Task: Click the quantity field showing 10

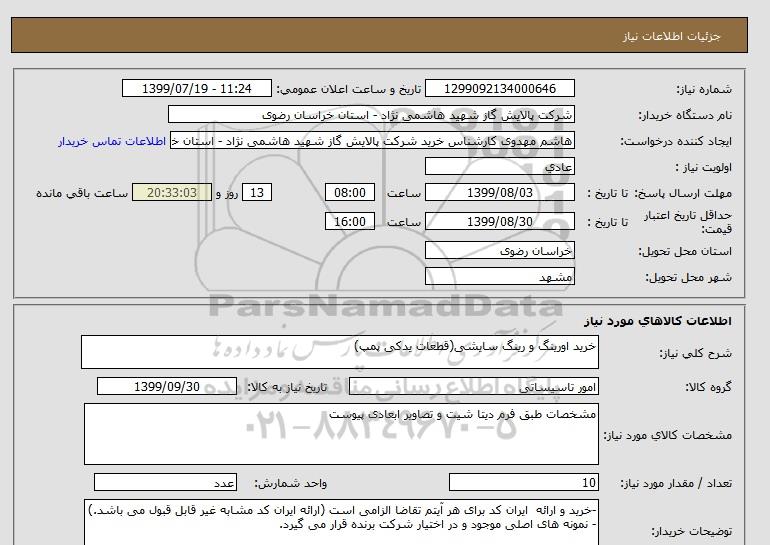Action: [x=525, y=483]
